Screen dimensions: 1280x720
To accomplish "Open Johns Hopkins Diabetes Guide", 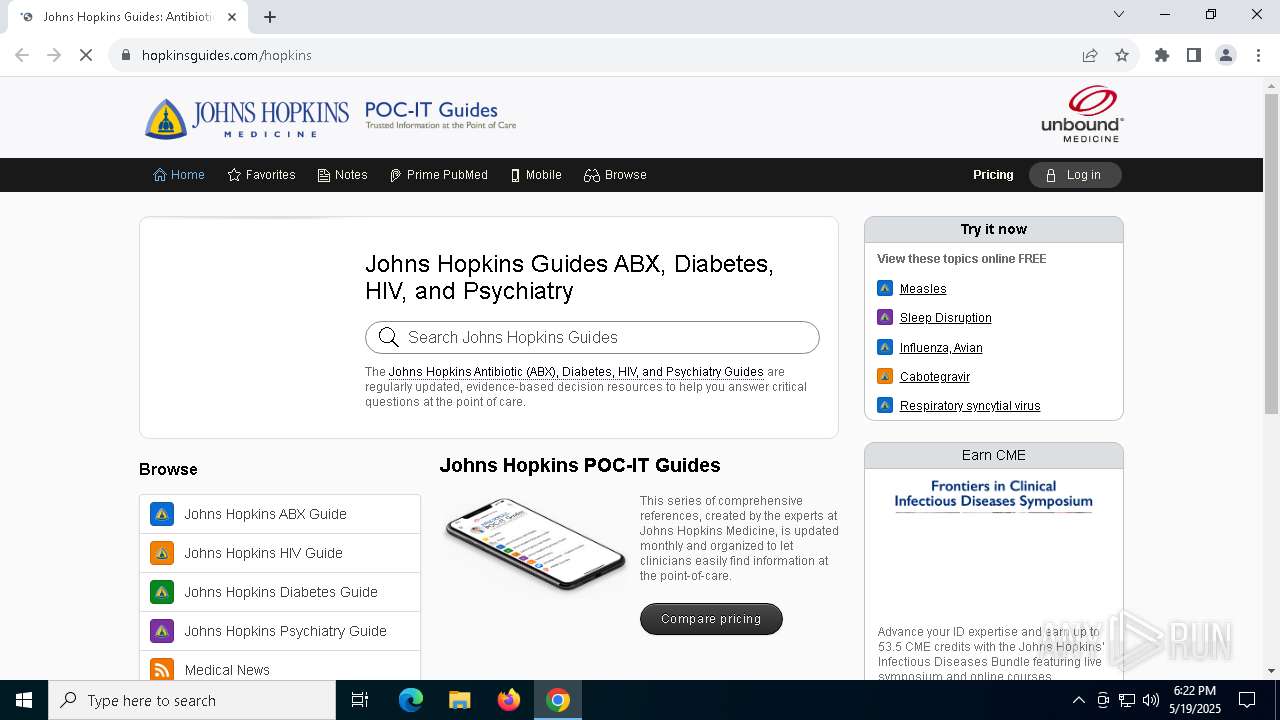I will [x=280, y=592].
